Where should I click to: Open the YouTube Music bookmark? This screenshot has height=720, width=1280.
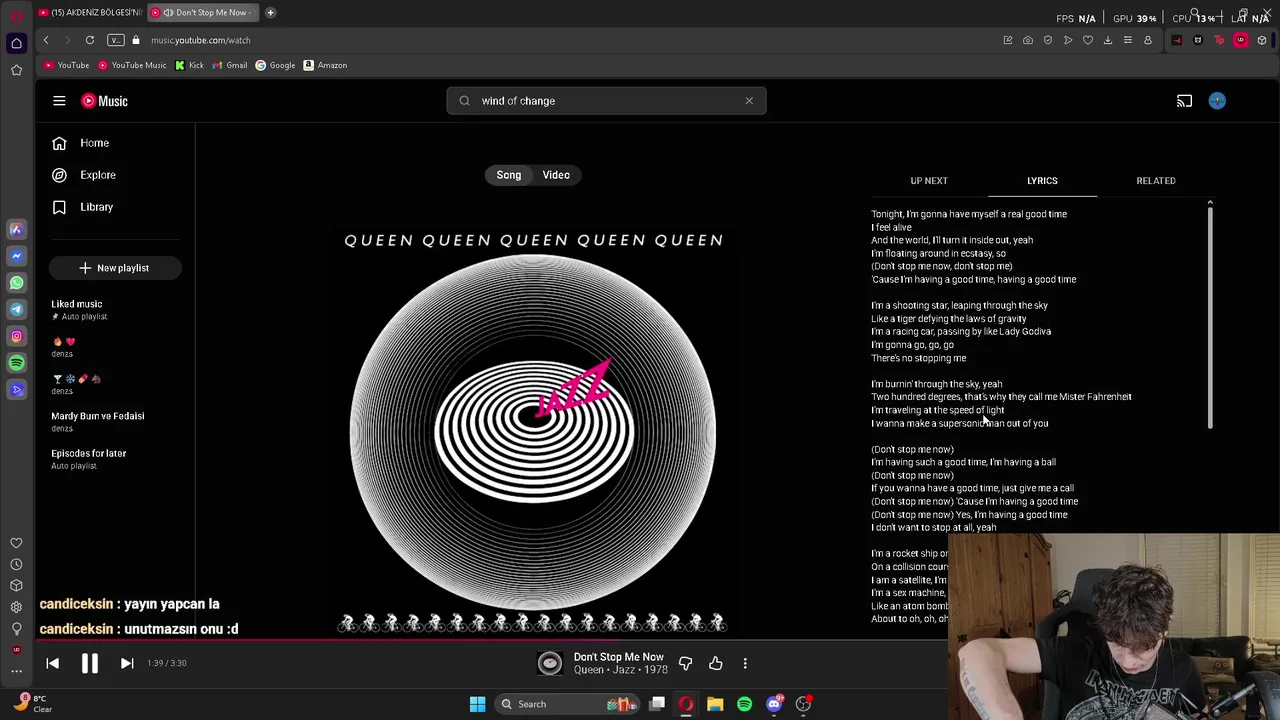click(132, 65)
